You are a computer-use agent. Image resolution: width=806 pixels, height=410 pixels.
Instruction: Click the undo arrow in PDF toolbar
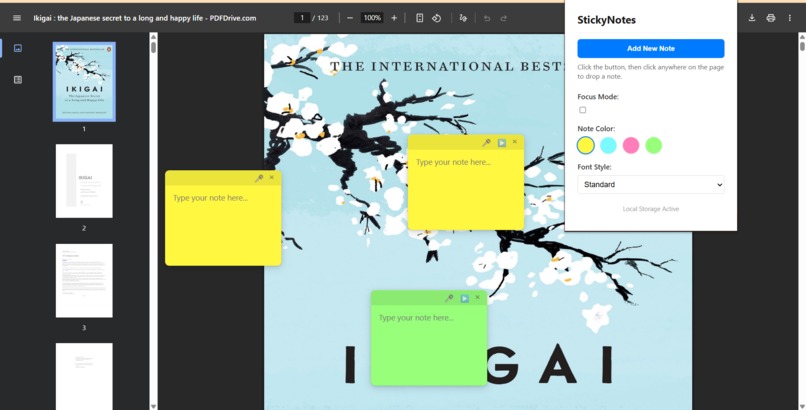pos(487,18)
